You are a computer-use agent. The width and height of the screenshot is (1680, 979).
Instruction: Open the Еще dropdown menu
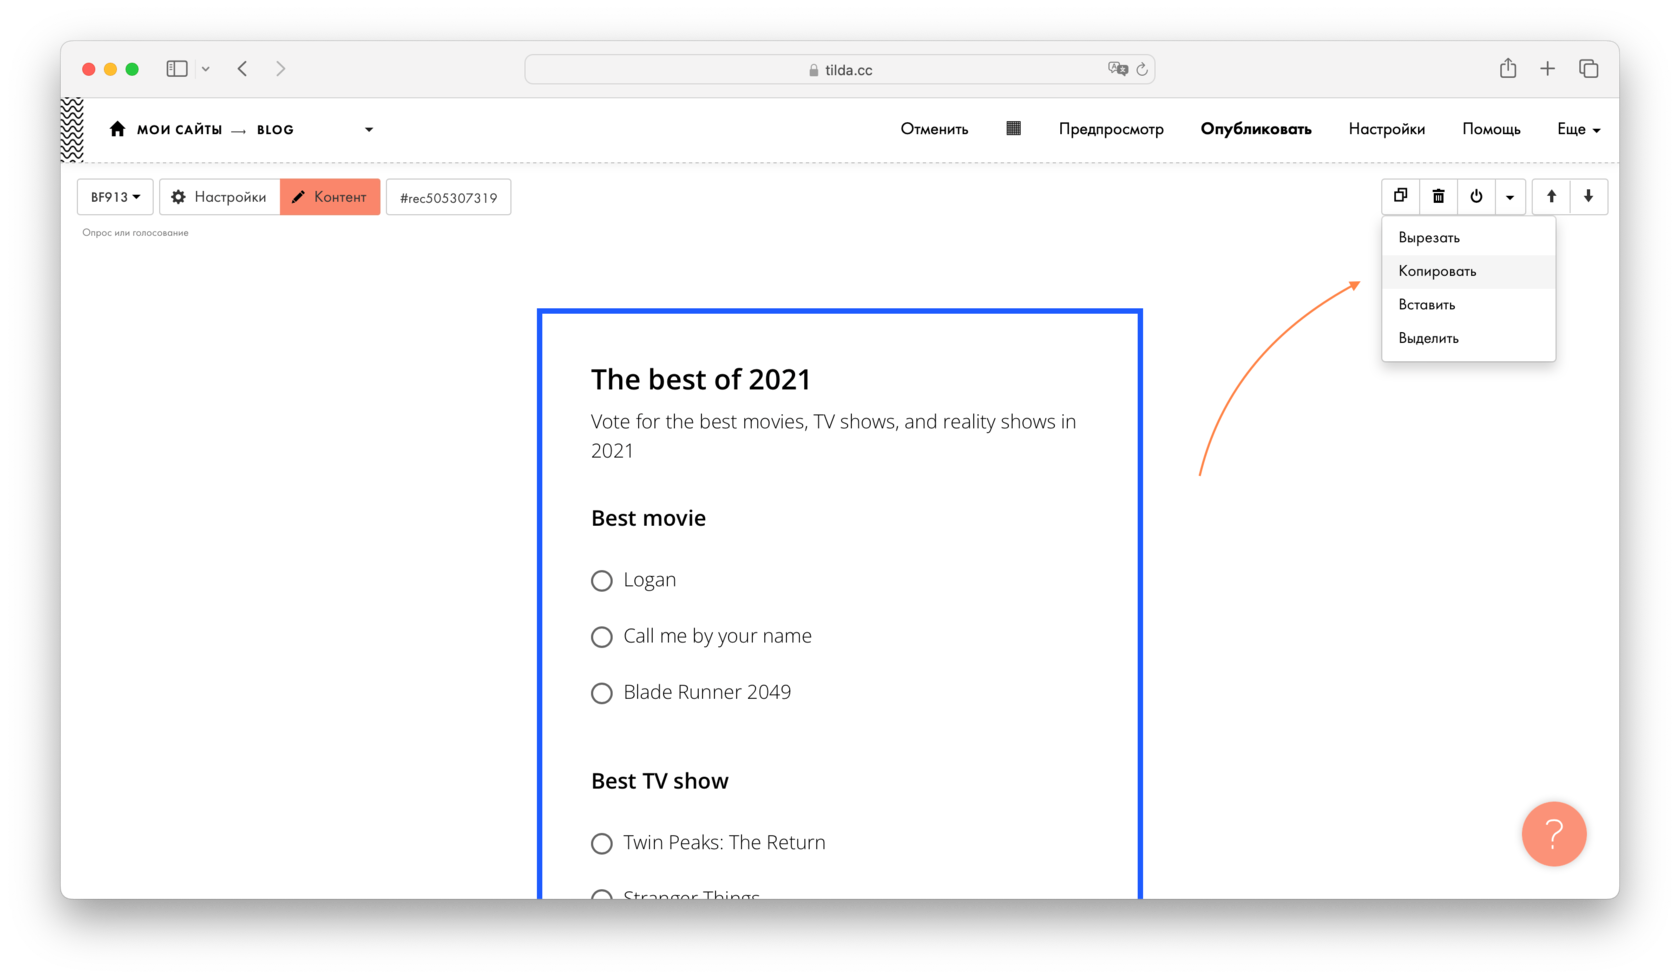pos(1578,129)
